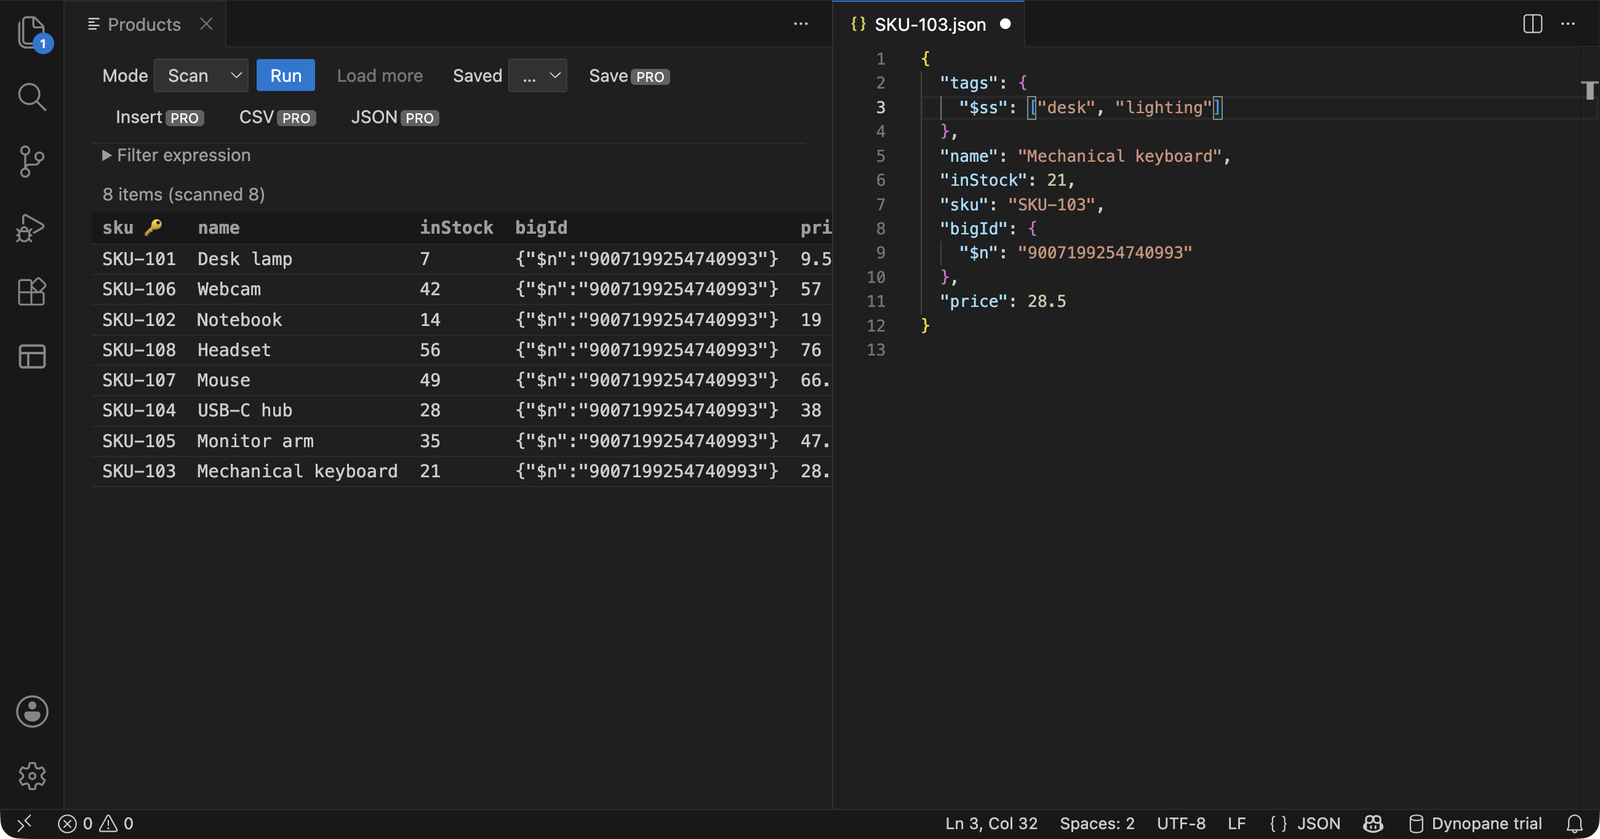
Task: Click the Insert PRO button
Action: [x=160, y=117]
